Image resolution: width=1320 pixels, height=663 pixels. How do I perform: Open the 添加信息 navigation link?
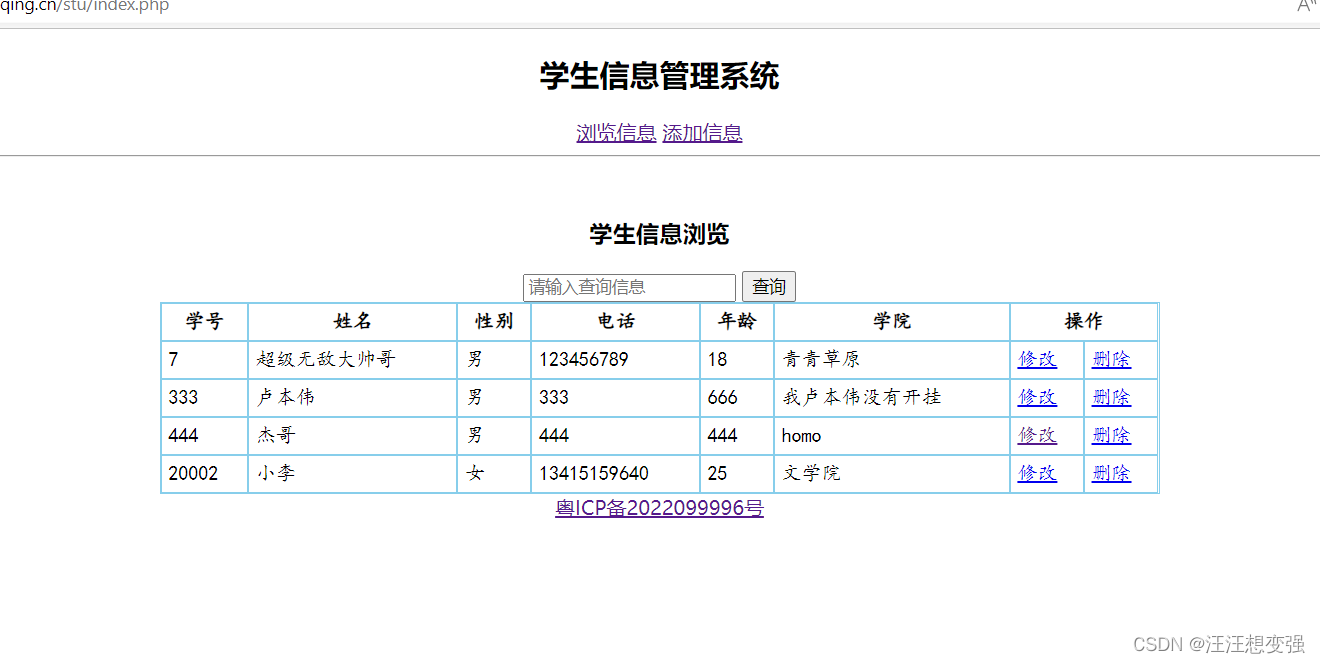702,133
